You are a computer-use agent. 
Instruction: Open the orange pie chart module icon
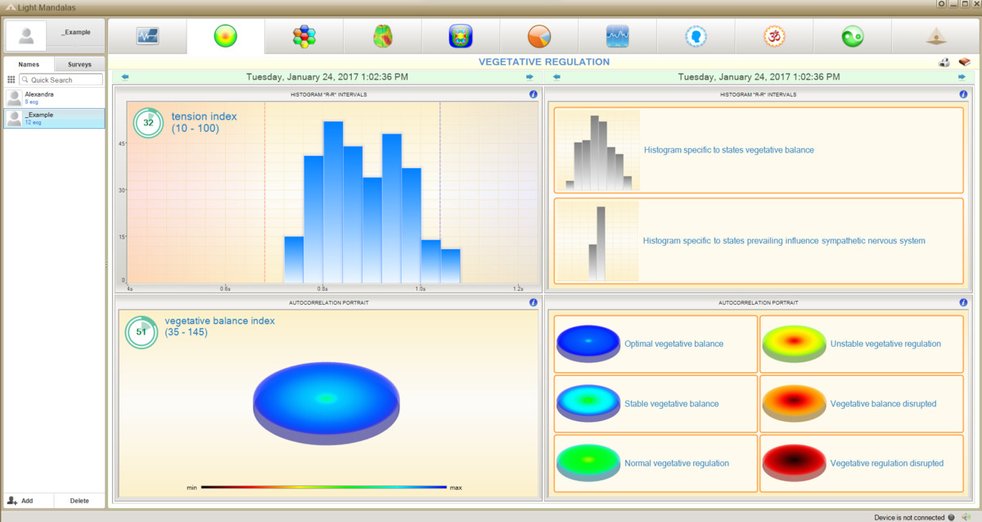pyautogui.click(x=539, y=37)
